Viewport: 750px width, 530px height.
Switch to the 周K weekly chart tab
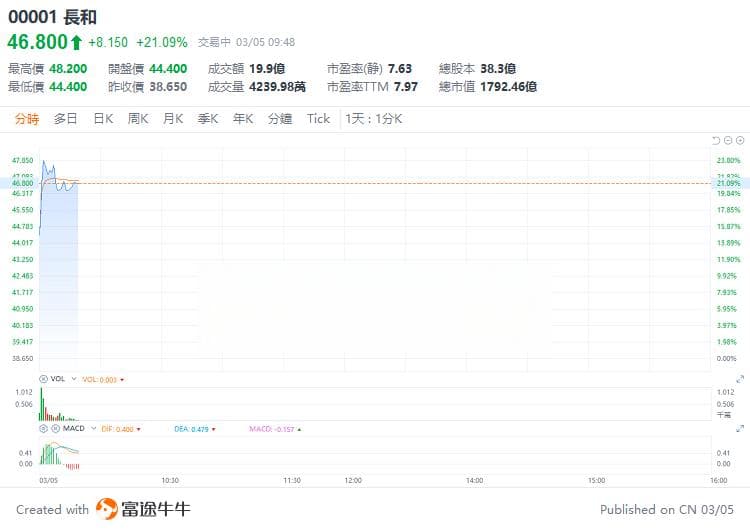click(138, 119)
